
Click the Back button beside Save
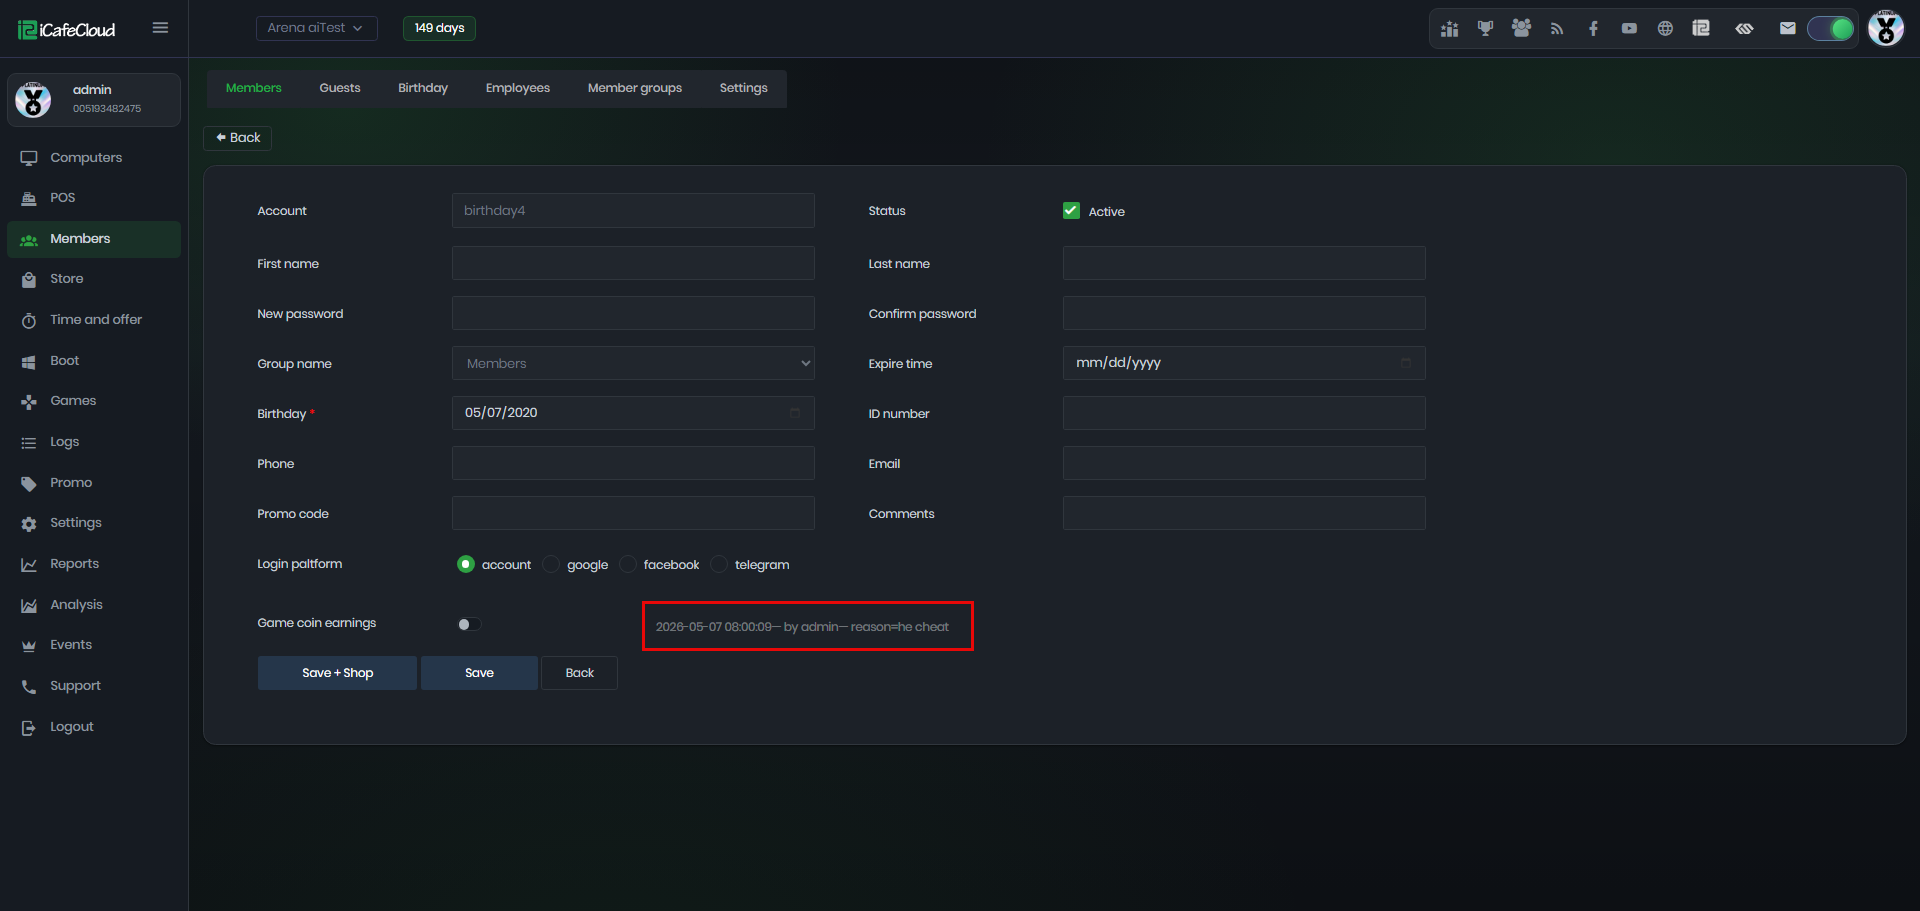coord(580,673)
